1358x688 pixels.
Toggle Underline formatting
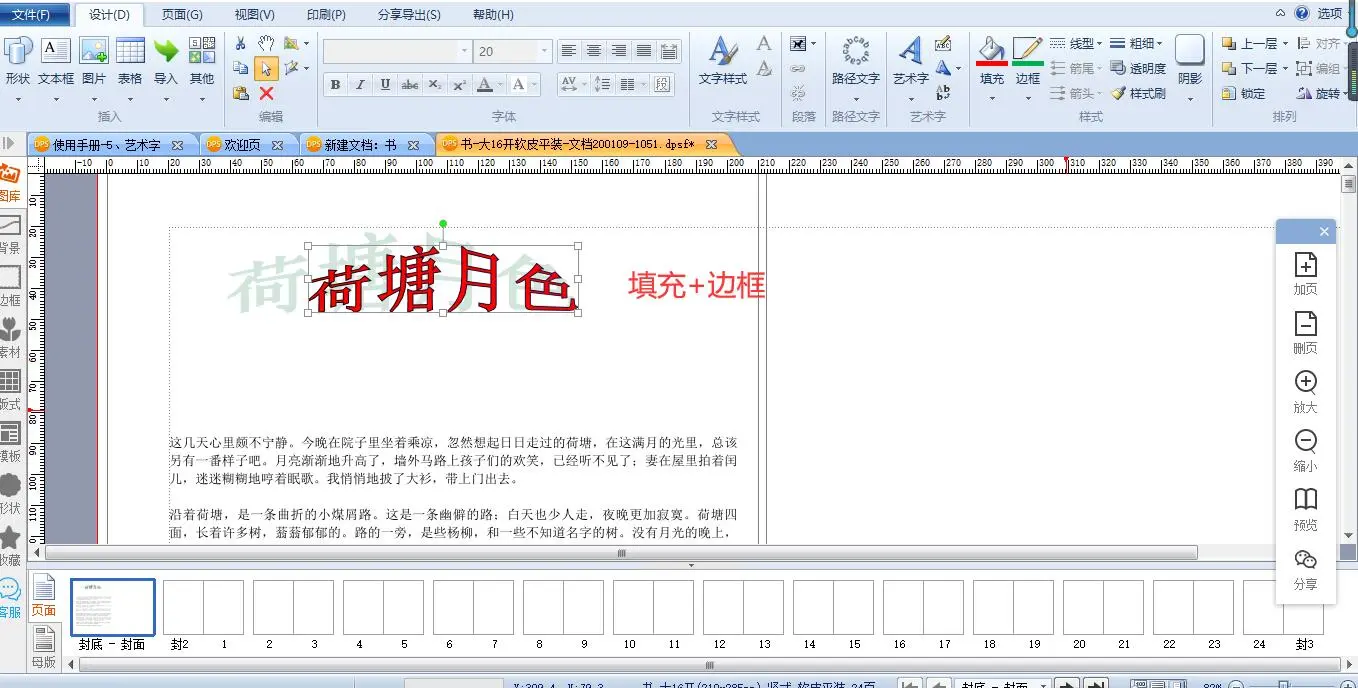(x=385, y=85)
